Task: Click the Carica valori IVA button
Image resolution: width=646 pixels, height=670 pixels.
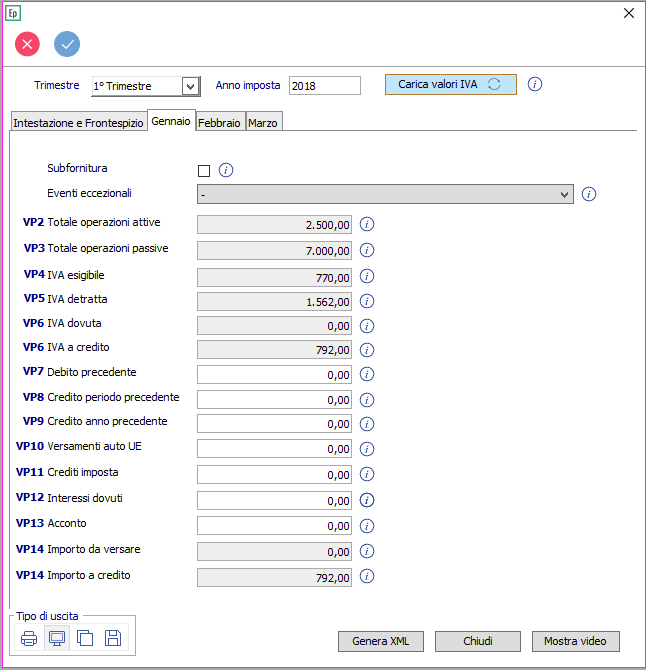Action: [x=450, y=85]
